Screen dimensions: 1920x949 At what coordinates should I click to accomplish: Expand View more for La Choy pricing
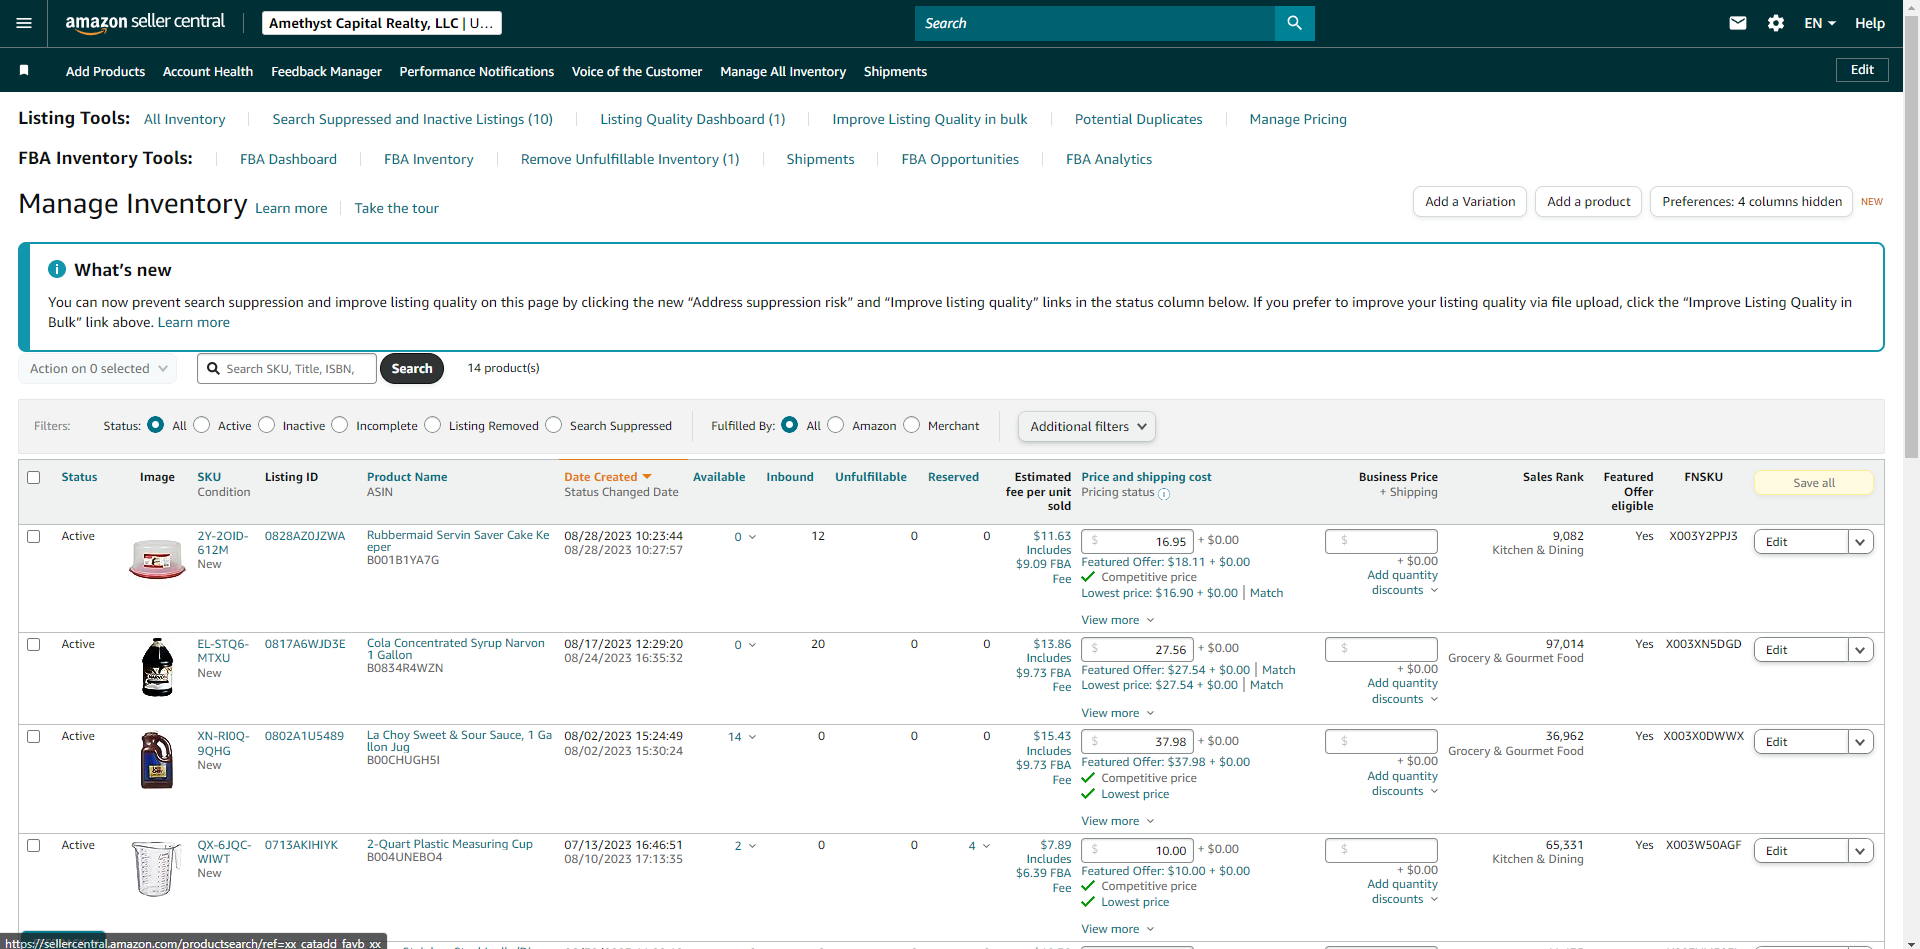pyautogui.click(x=1118, y=821)
